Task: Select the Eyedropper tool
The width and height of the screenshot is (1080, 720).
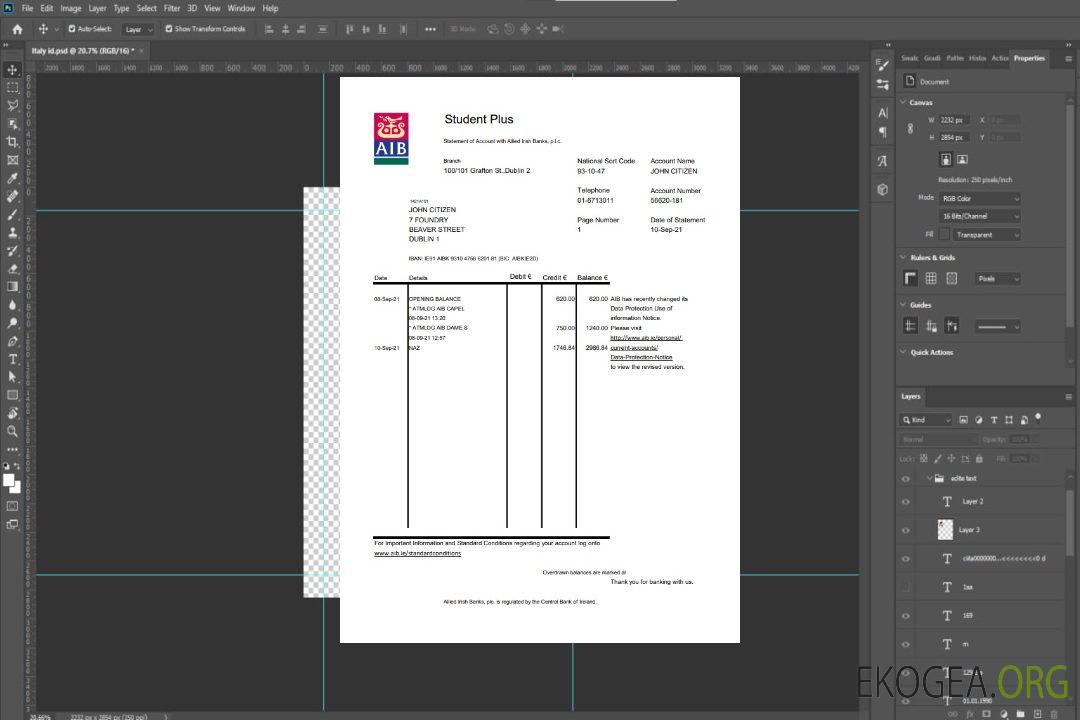Action: [12, 178]
